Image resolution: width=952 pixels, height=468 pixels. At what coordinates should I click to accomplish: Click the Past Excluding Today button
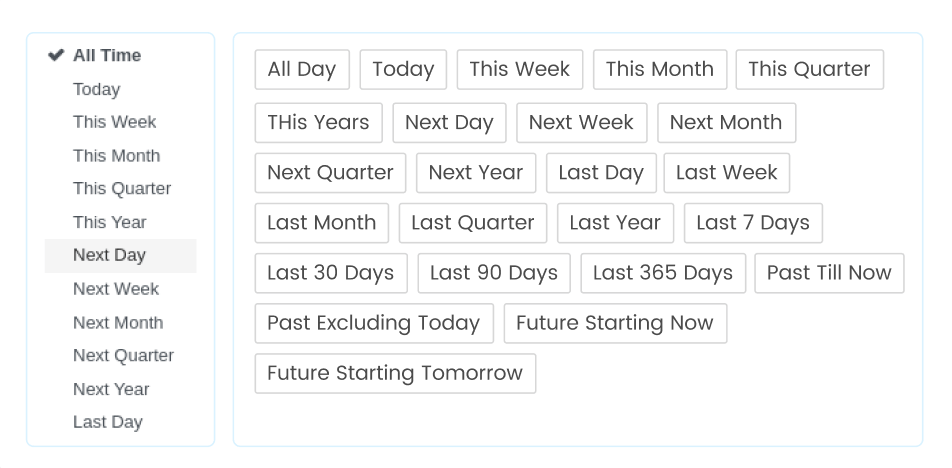pos(373,323)
